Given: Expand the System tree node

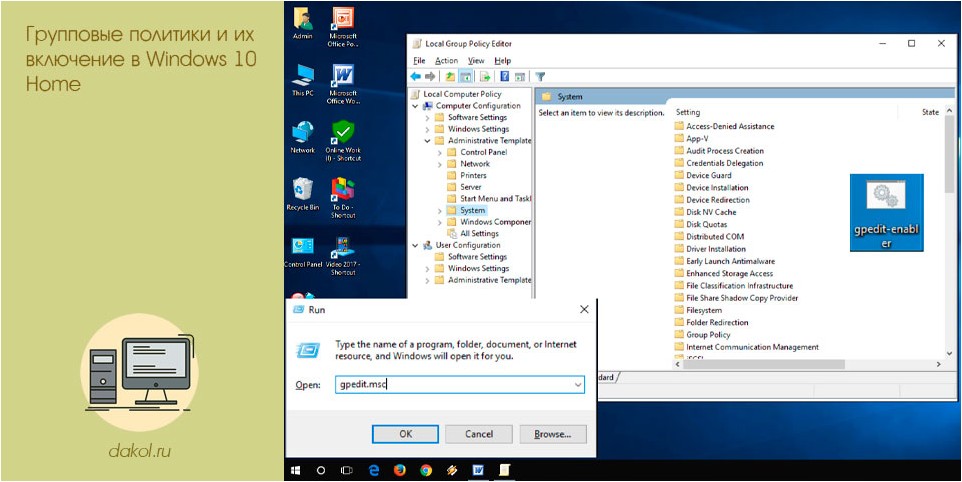Looking at the screenshot, I should click(x=440, y=210).
